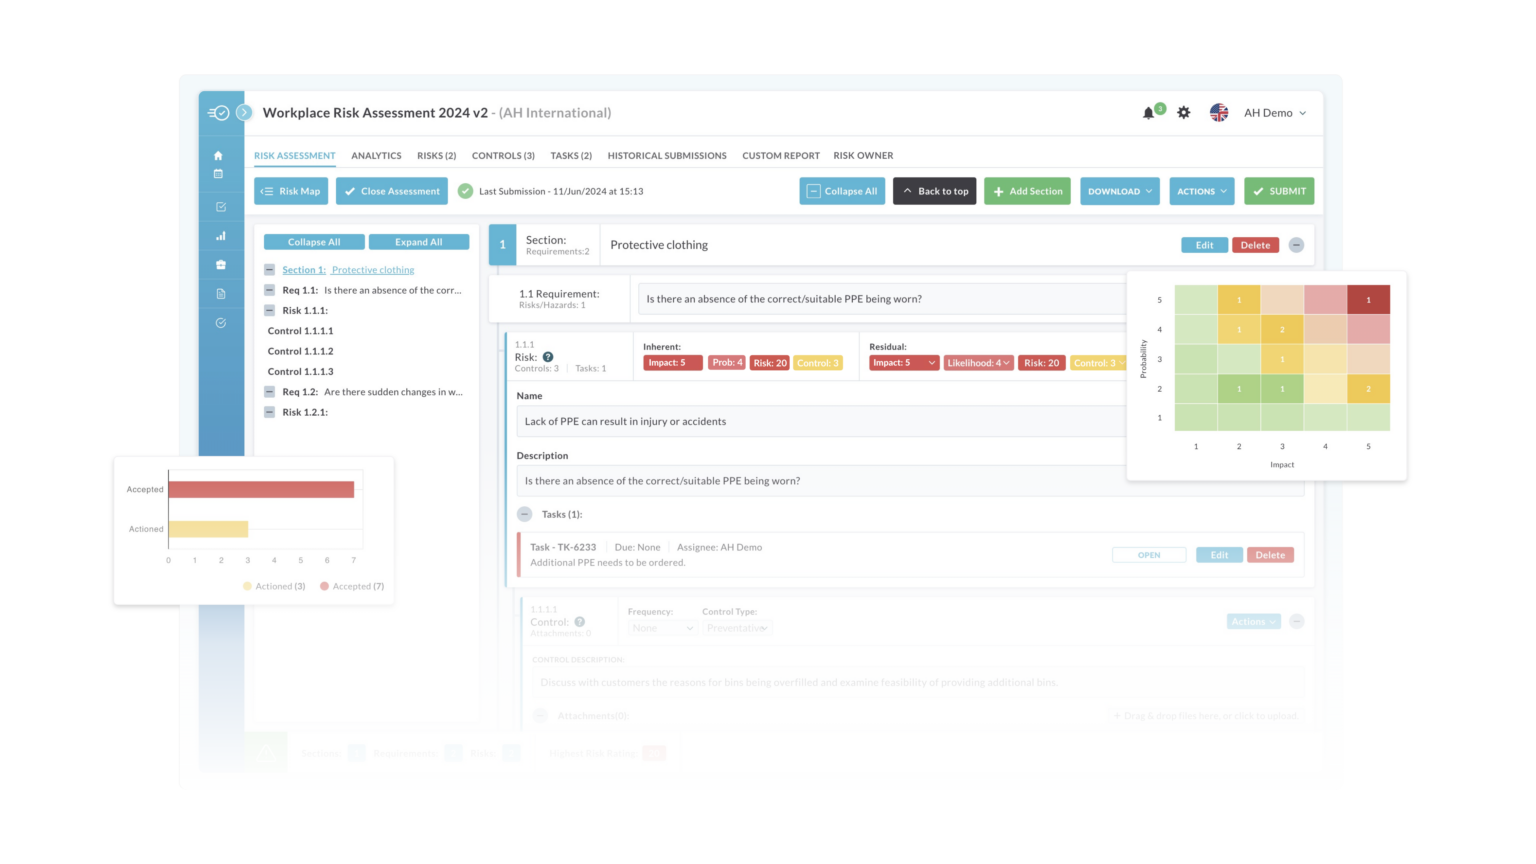Screen dimensions: 1536x864
Task: Click the UK flag language icon
Action: pyautogui.click(x=1218, y=113)
